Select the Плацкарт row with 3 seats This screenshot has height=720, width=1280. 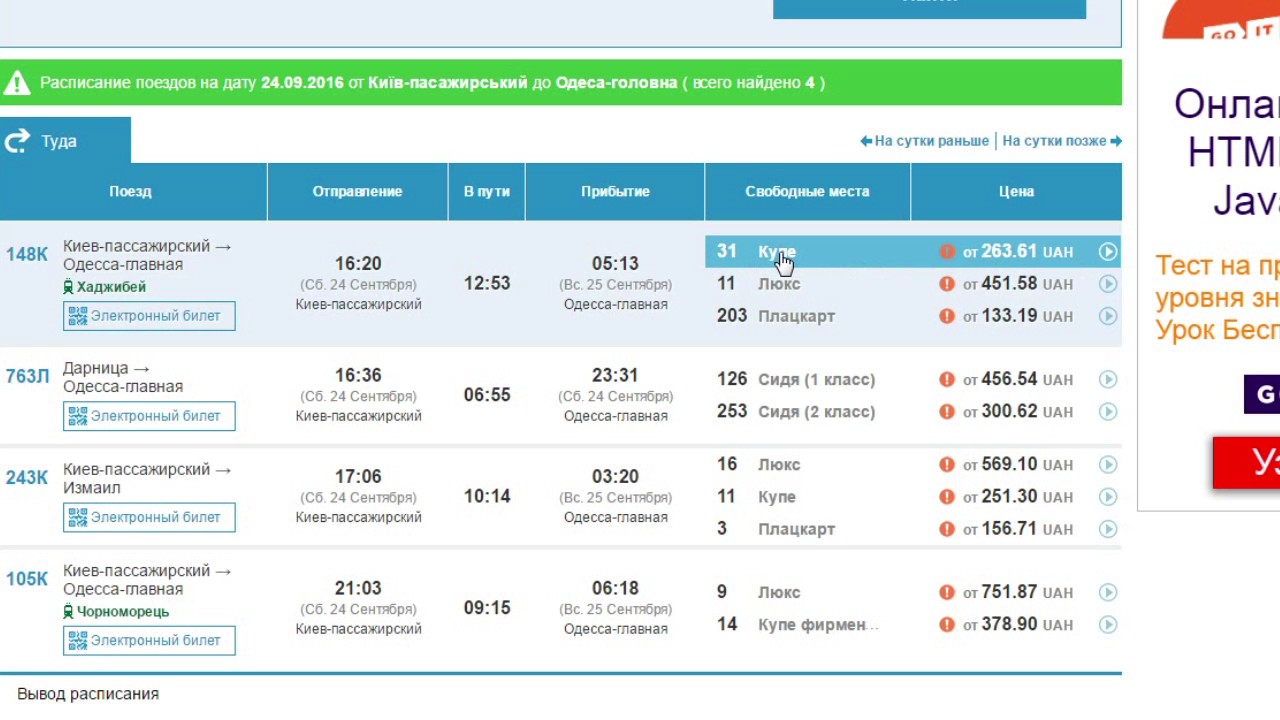913,528
